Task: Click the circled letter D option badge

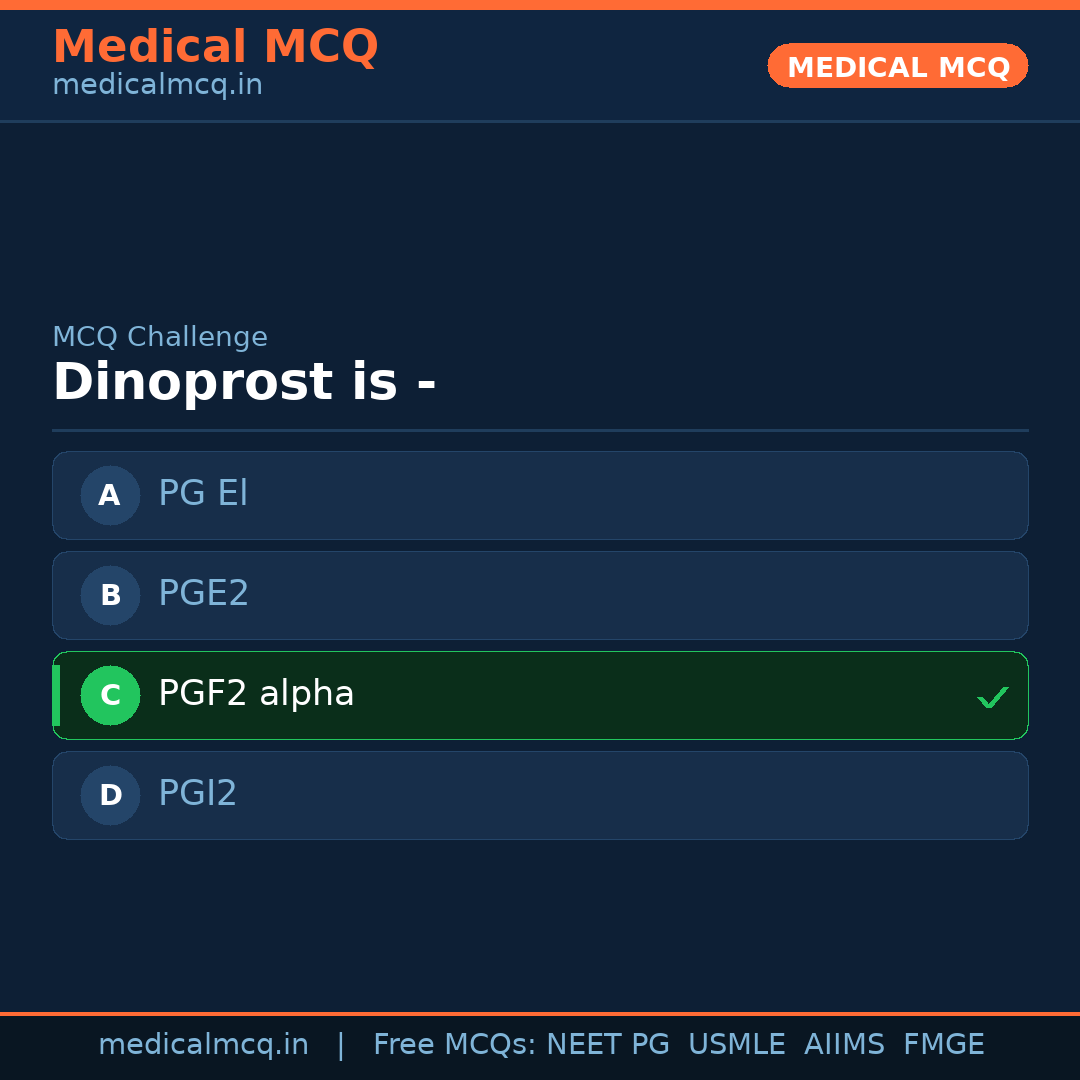Action: [110, 795]
